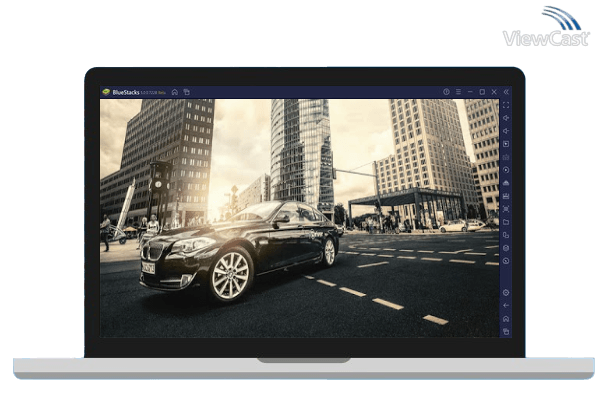Take a screenshot with the capture-frame icon
This screenshot has height=414, width=602.
pyautogui.click(x=506, y=209)
